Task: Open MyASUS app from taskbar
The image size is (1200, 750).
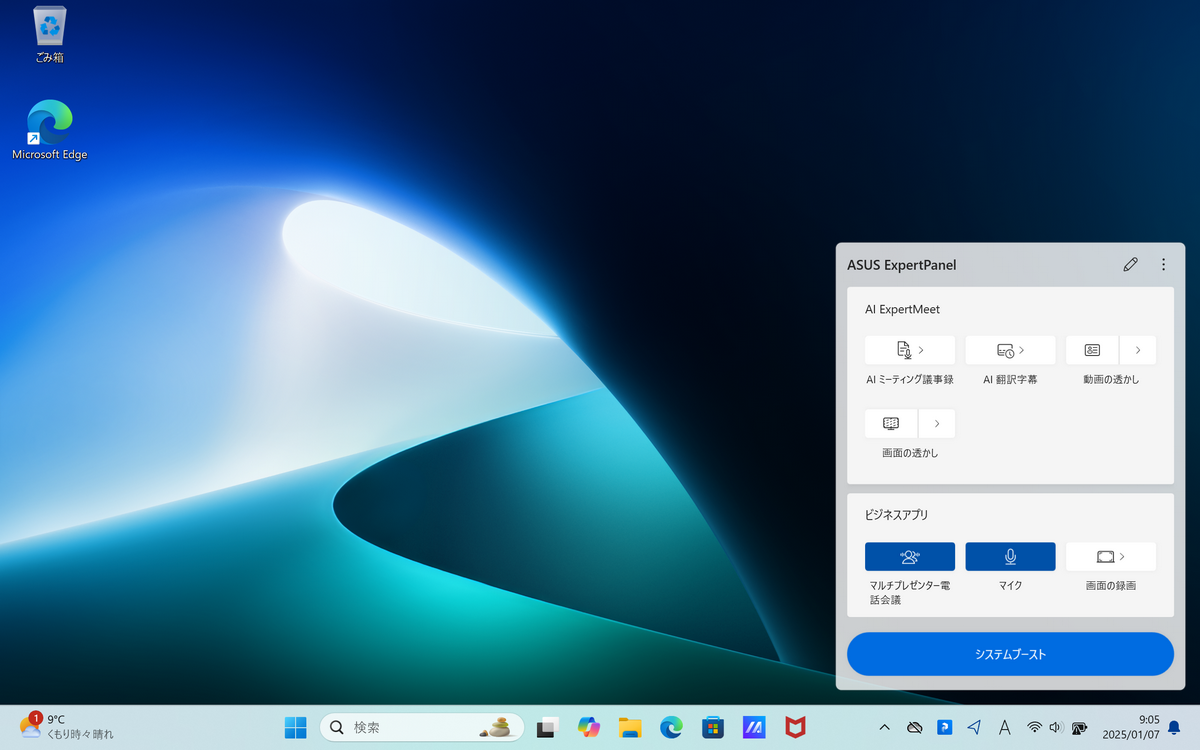Action: (754, 728)
